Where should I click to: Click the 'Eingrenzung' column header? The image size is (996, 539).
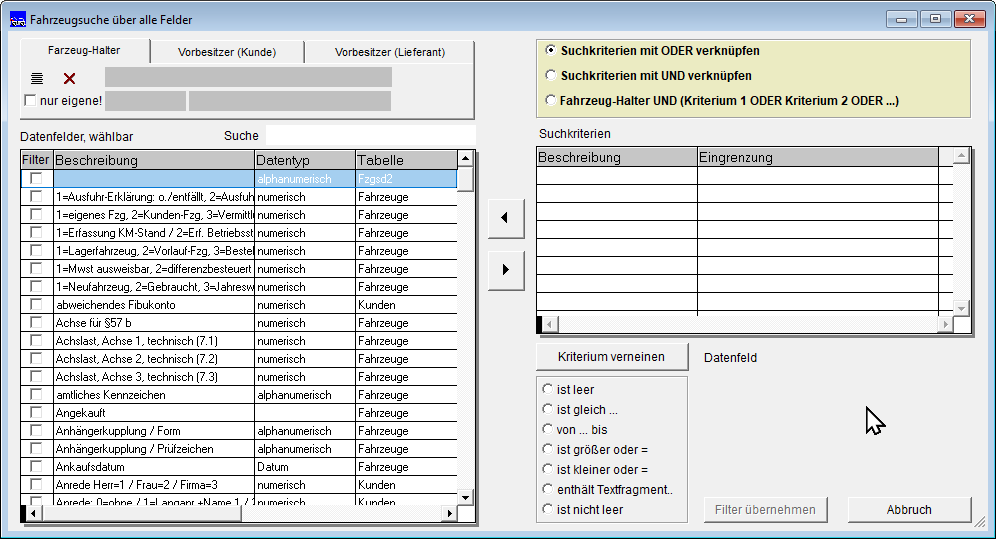818,157
